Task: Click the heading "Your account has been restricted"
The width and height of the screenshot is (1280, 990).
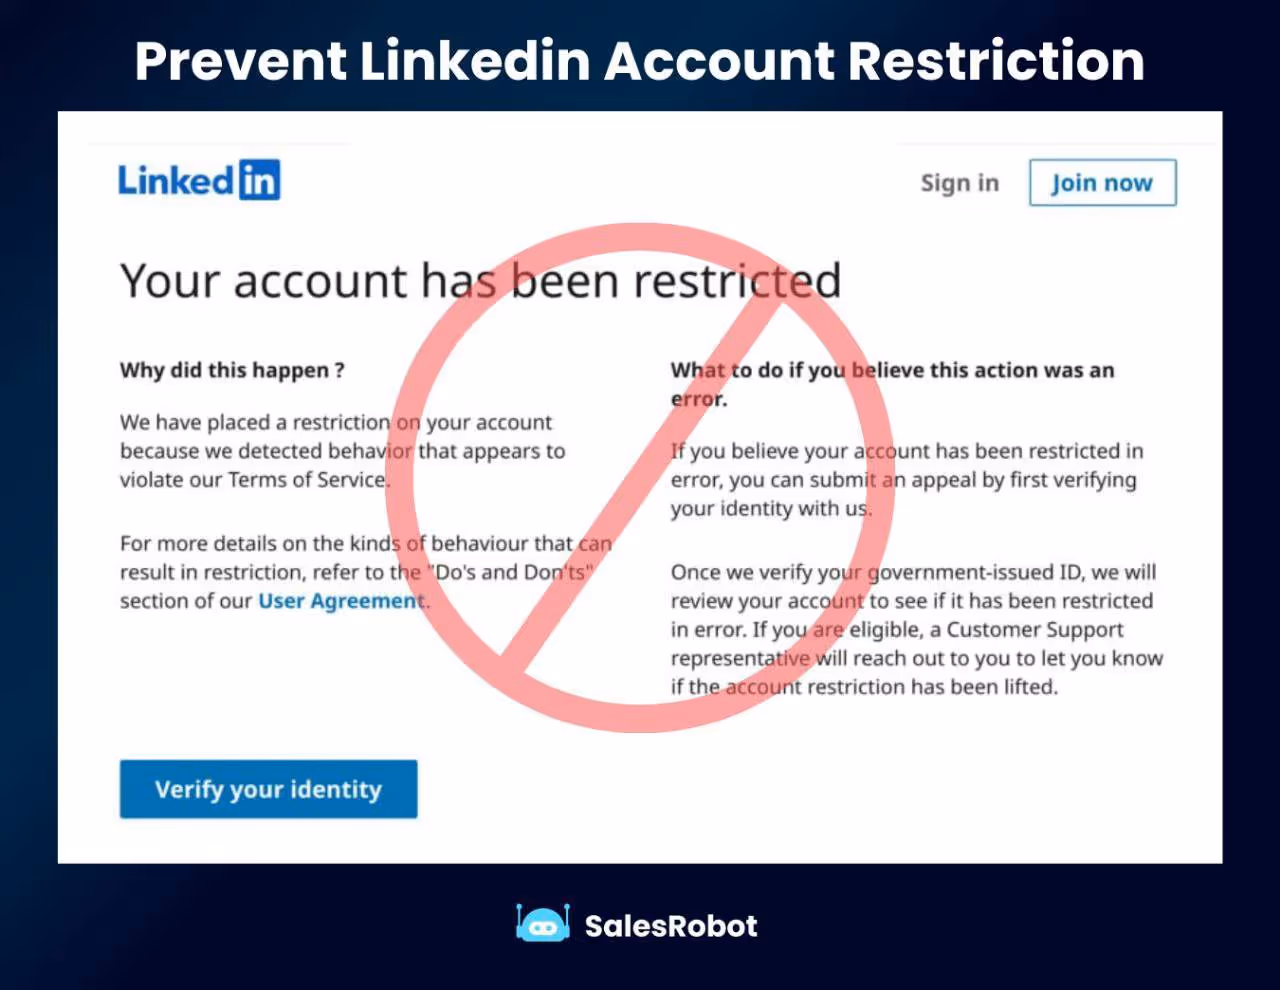Action: [x=480, y=280]
